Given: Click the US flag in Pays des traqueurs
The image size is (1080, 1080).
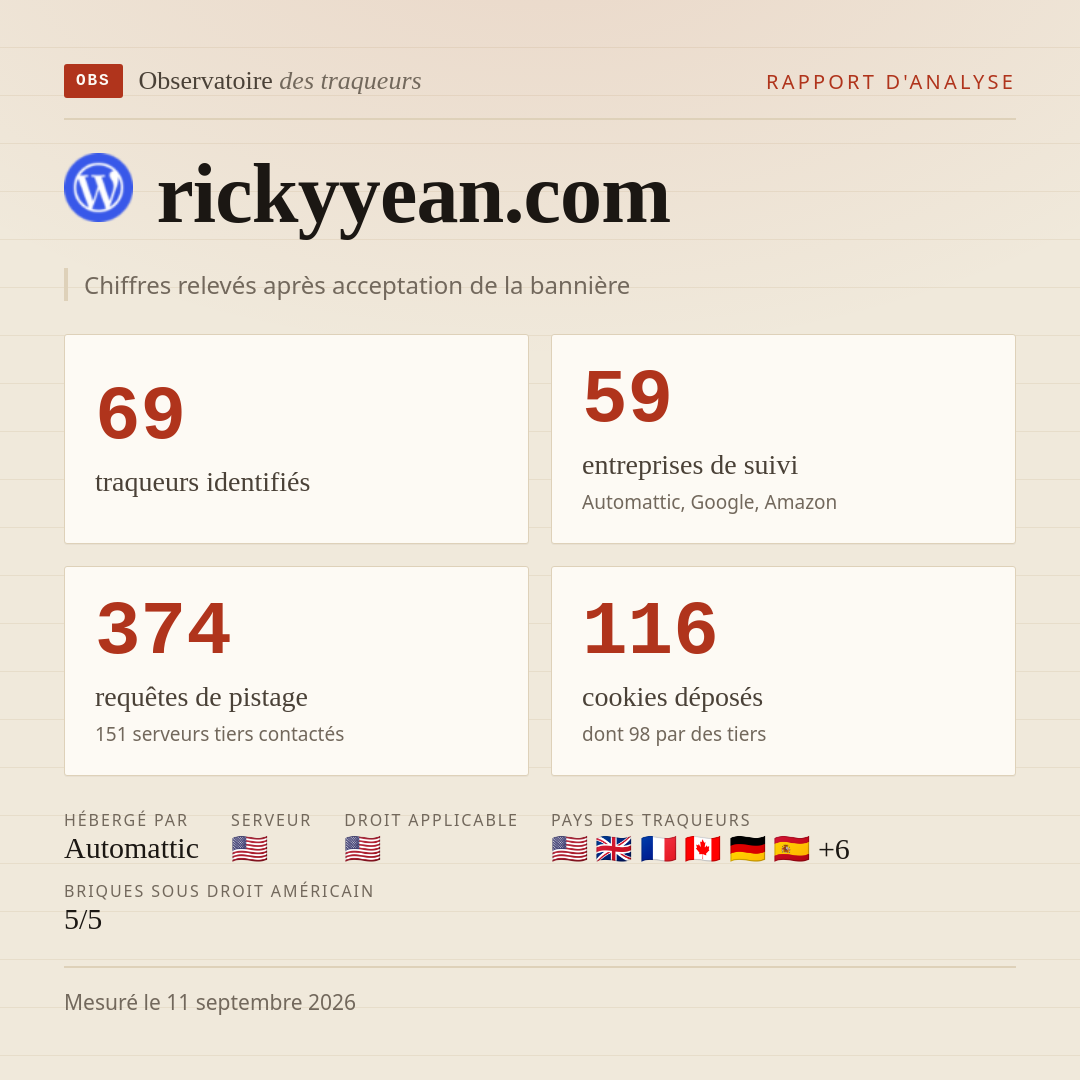Looking at the screenshot, I should (x=570, y=849).
